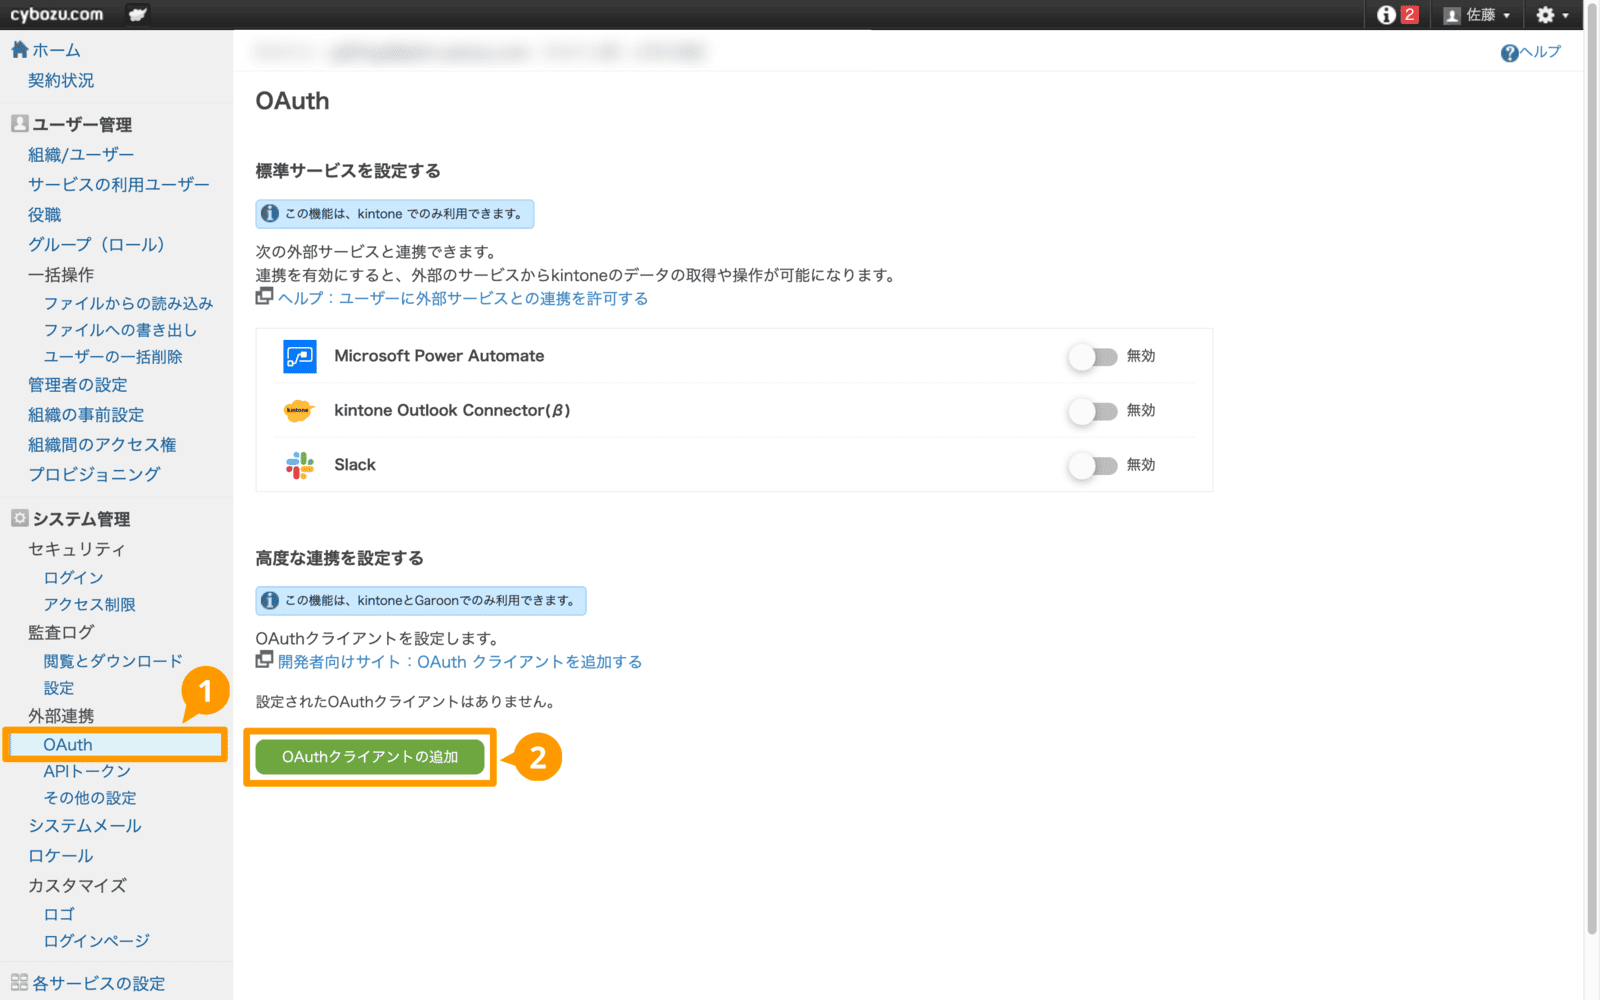Open 組織/ユーザー settings

pyautogui.click(x=81, y=154)
